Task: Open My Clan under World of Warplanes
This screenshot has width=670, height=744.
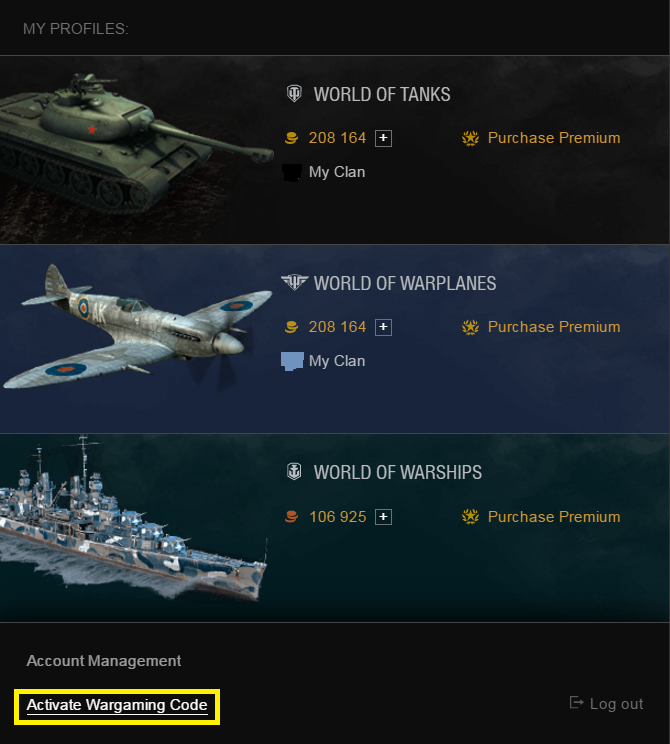Action: pyautogui.click(x=337, y=361)
